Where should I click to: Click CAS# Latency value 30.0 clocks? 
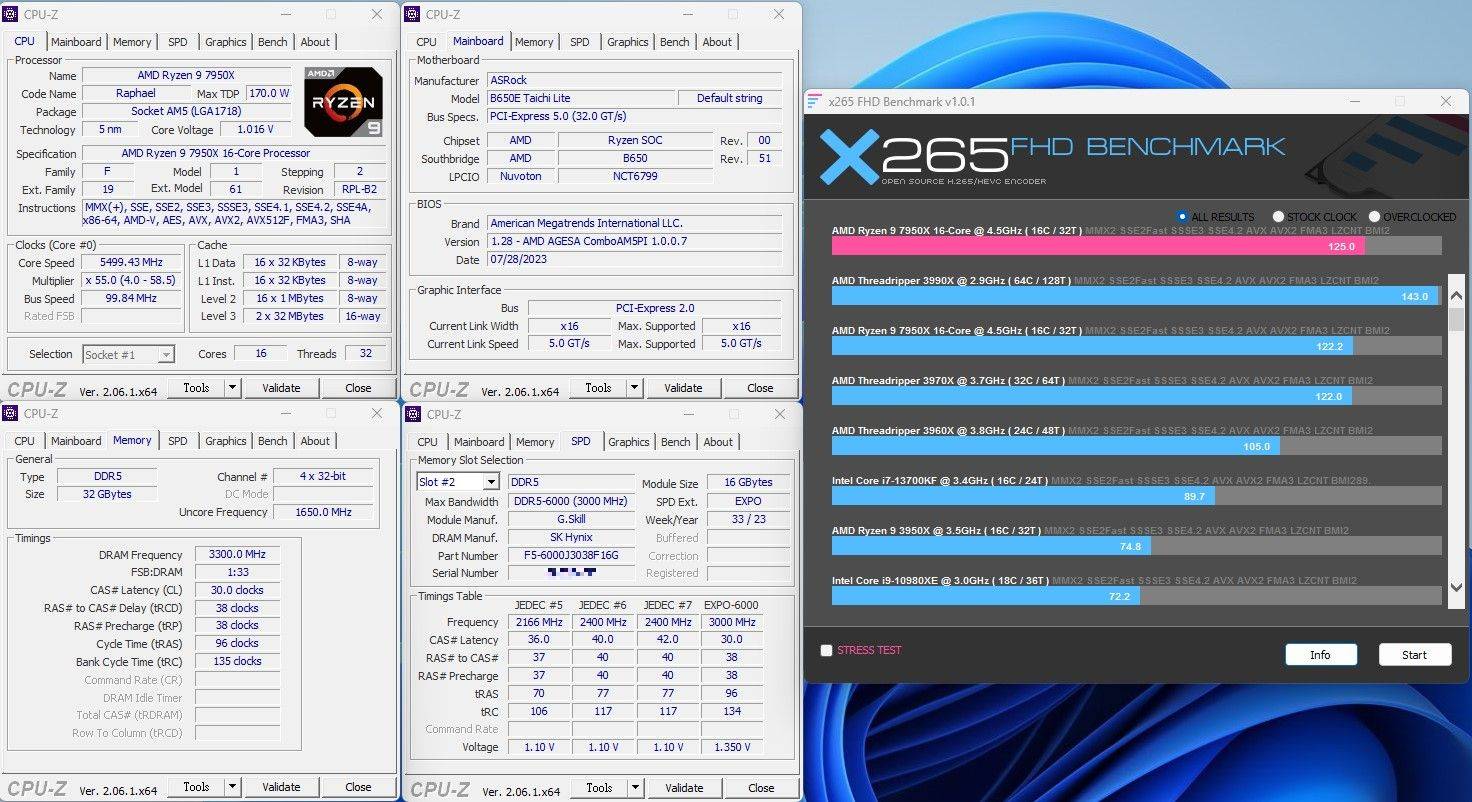[x=237, y=590]
